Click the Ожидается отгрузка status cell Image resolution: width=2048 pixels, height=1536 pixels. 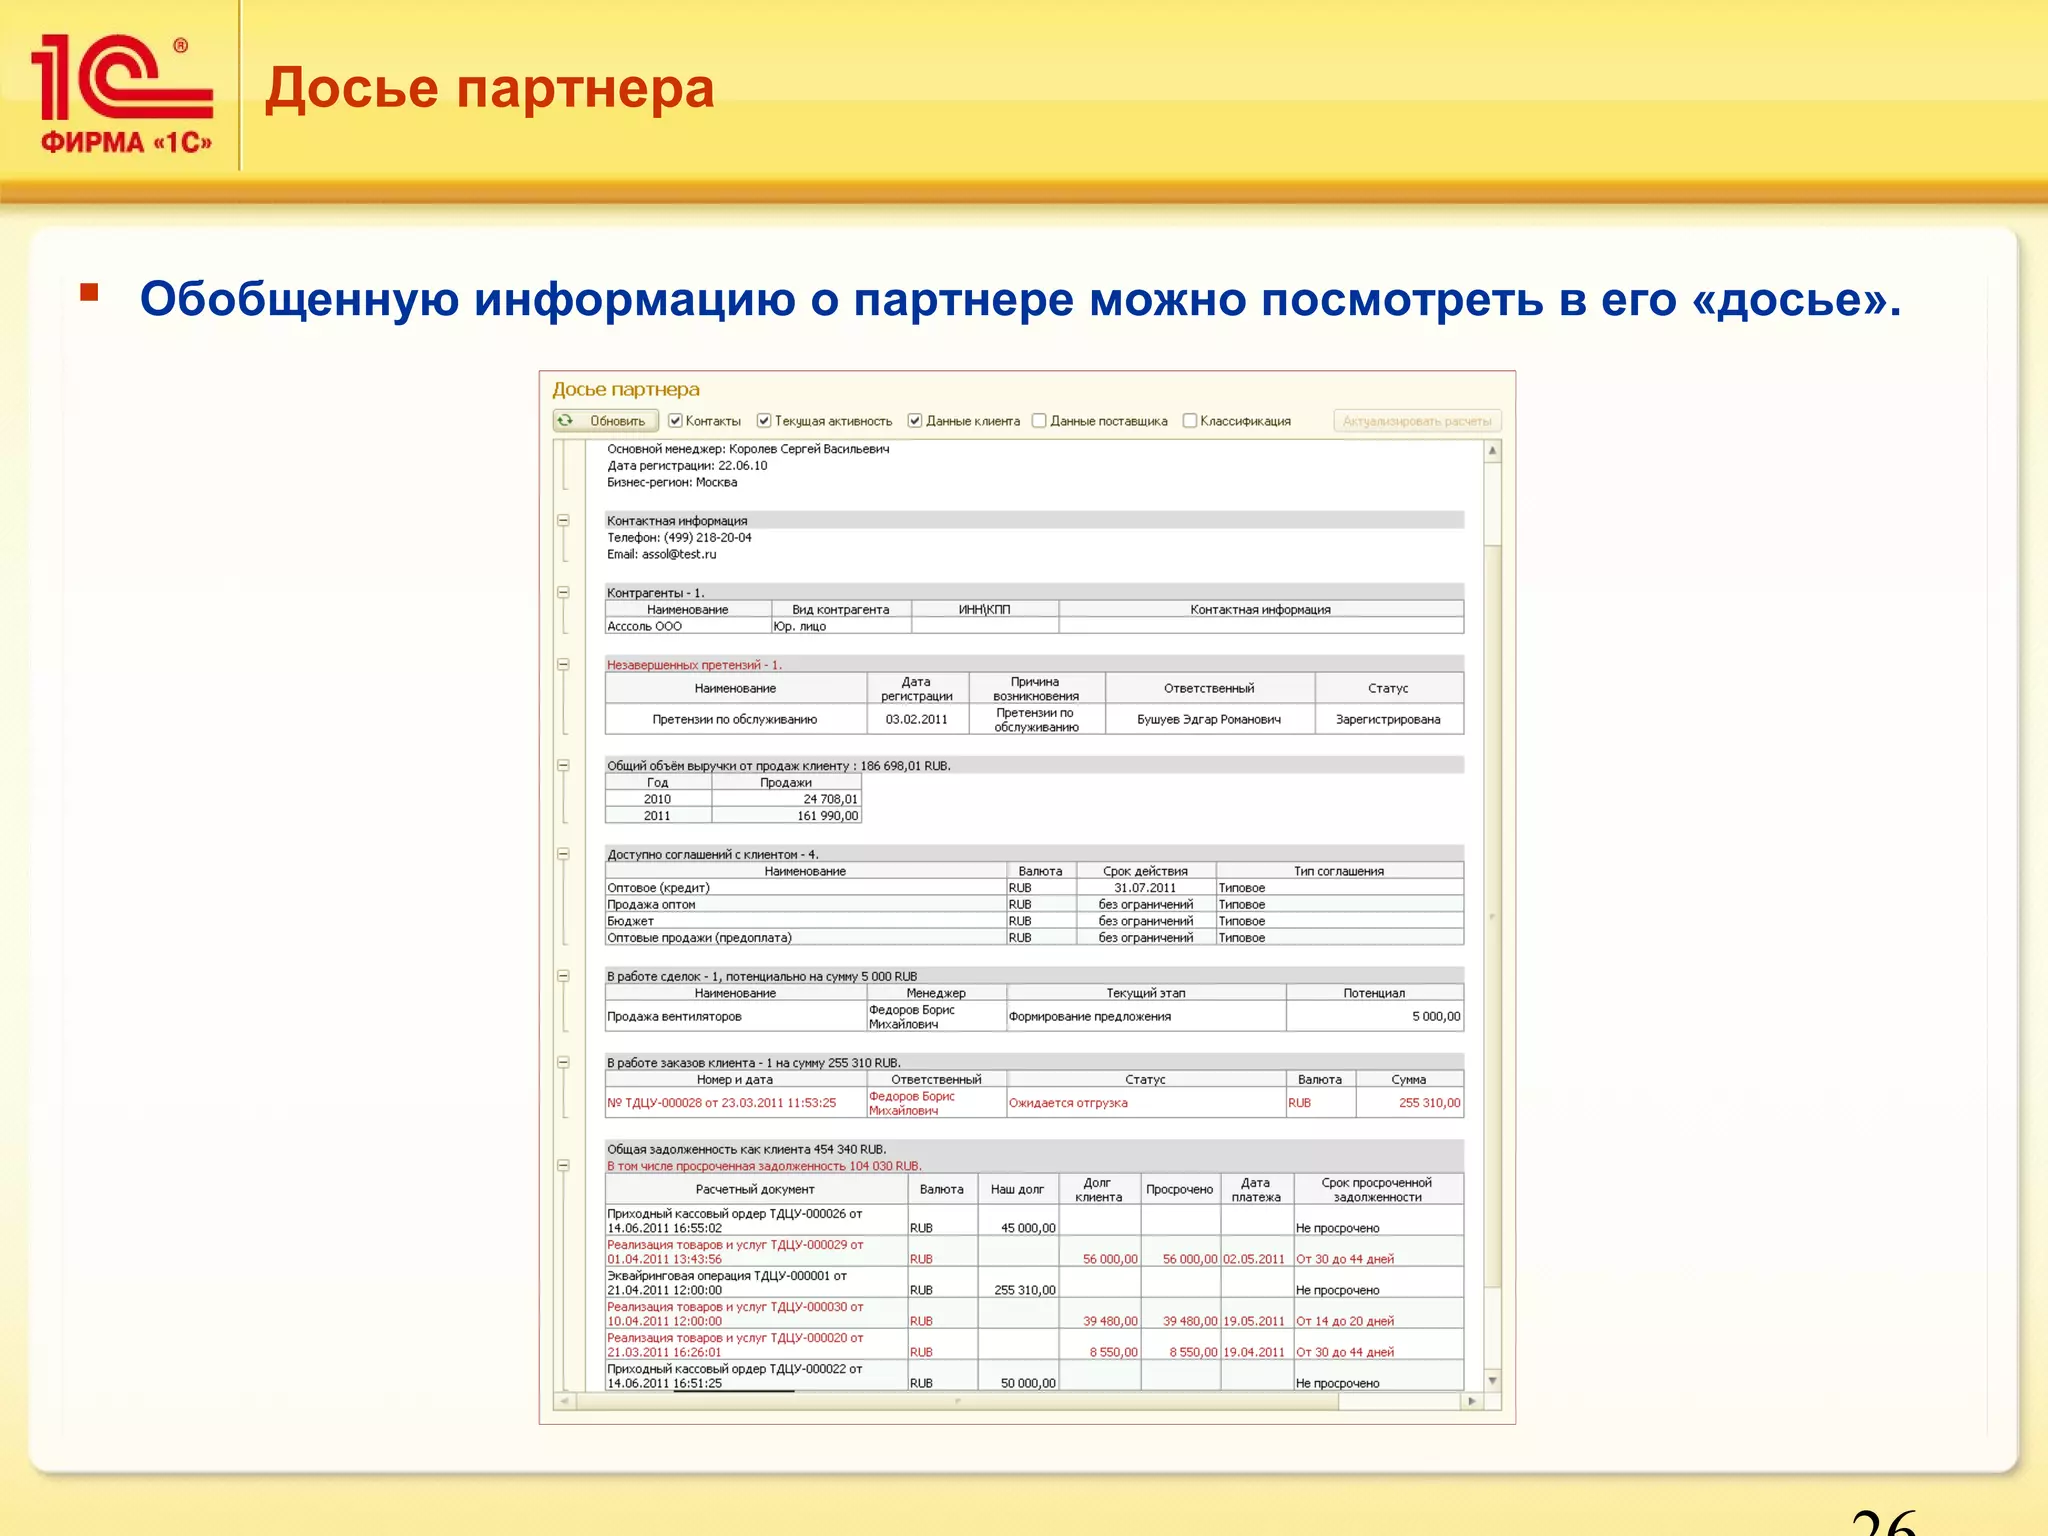[1146, 1103]
